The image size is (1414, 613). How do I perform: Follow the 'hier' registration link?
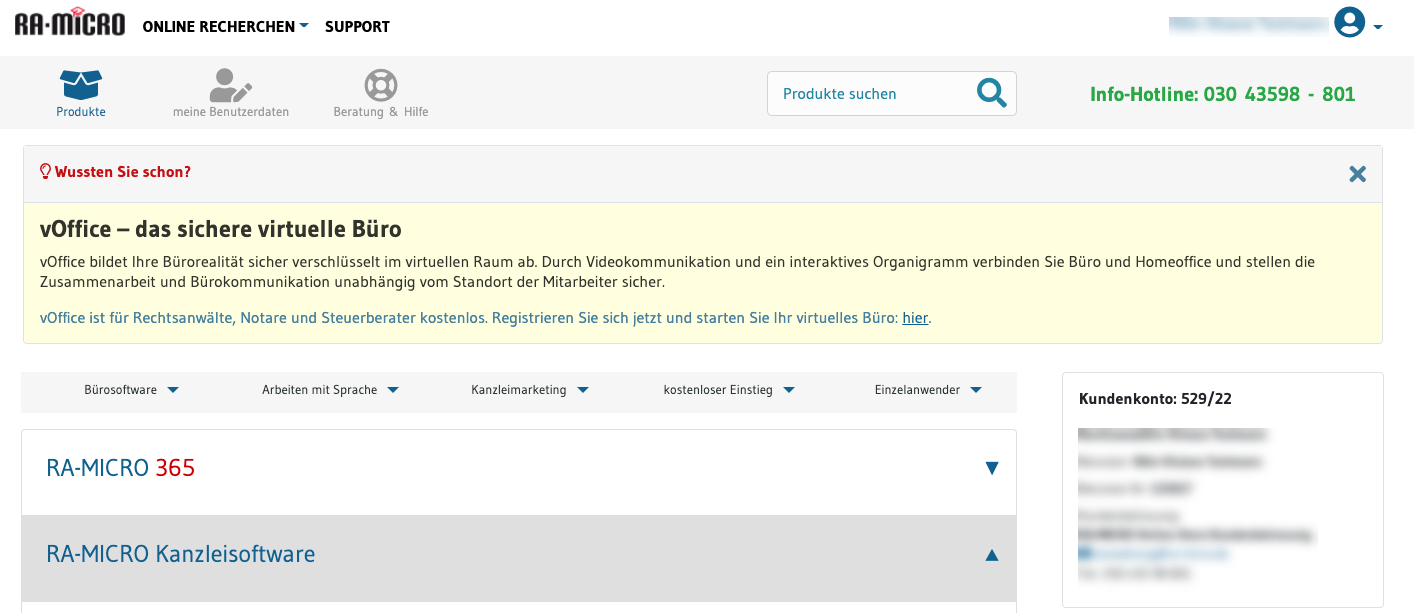pyautogui.click(x=915, y=318)
